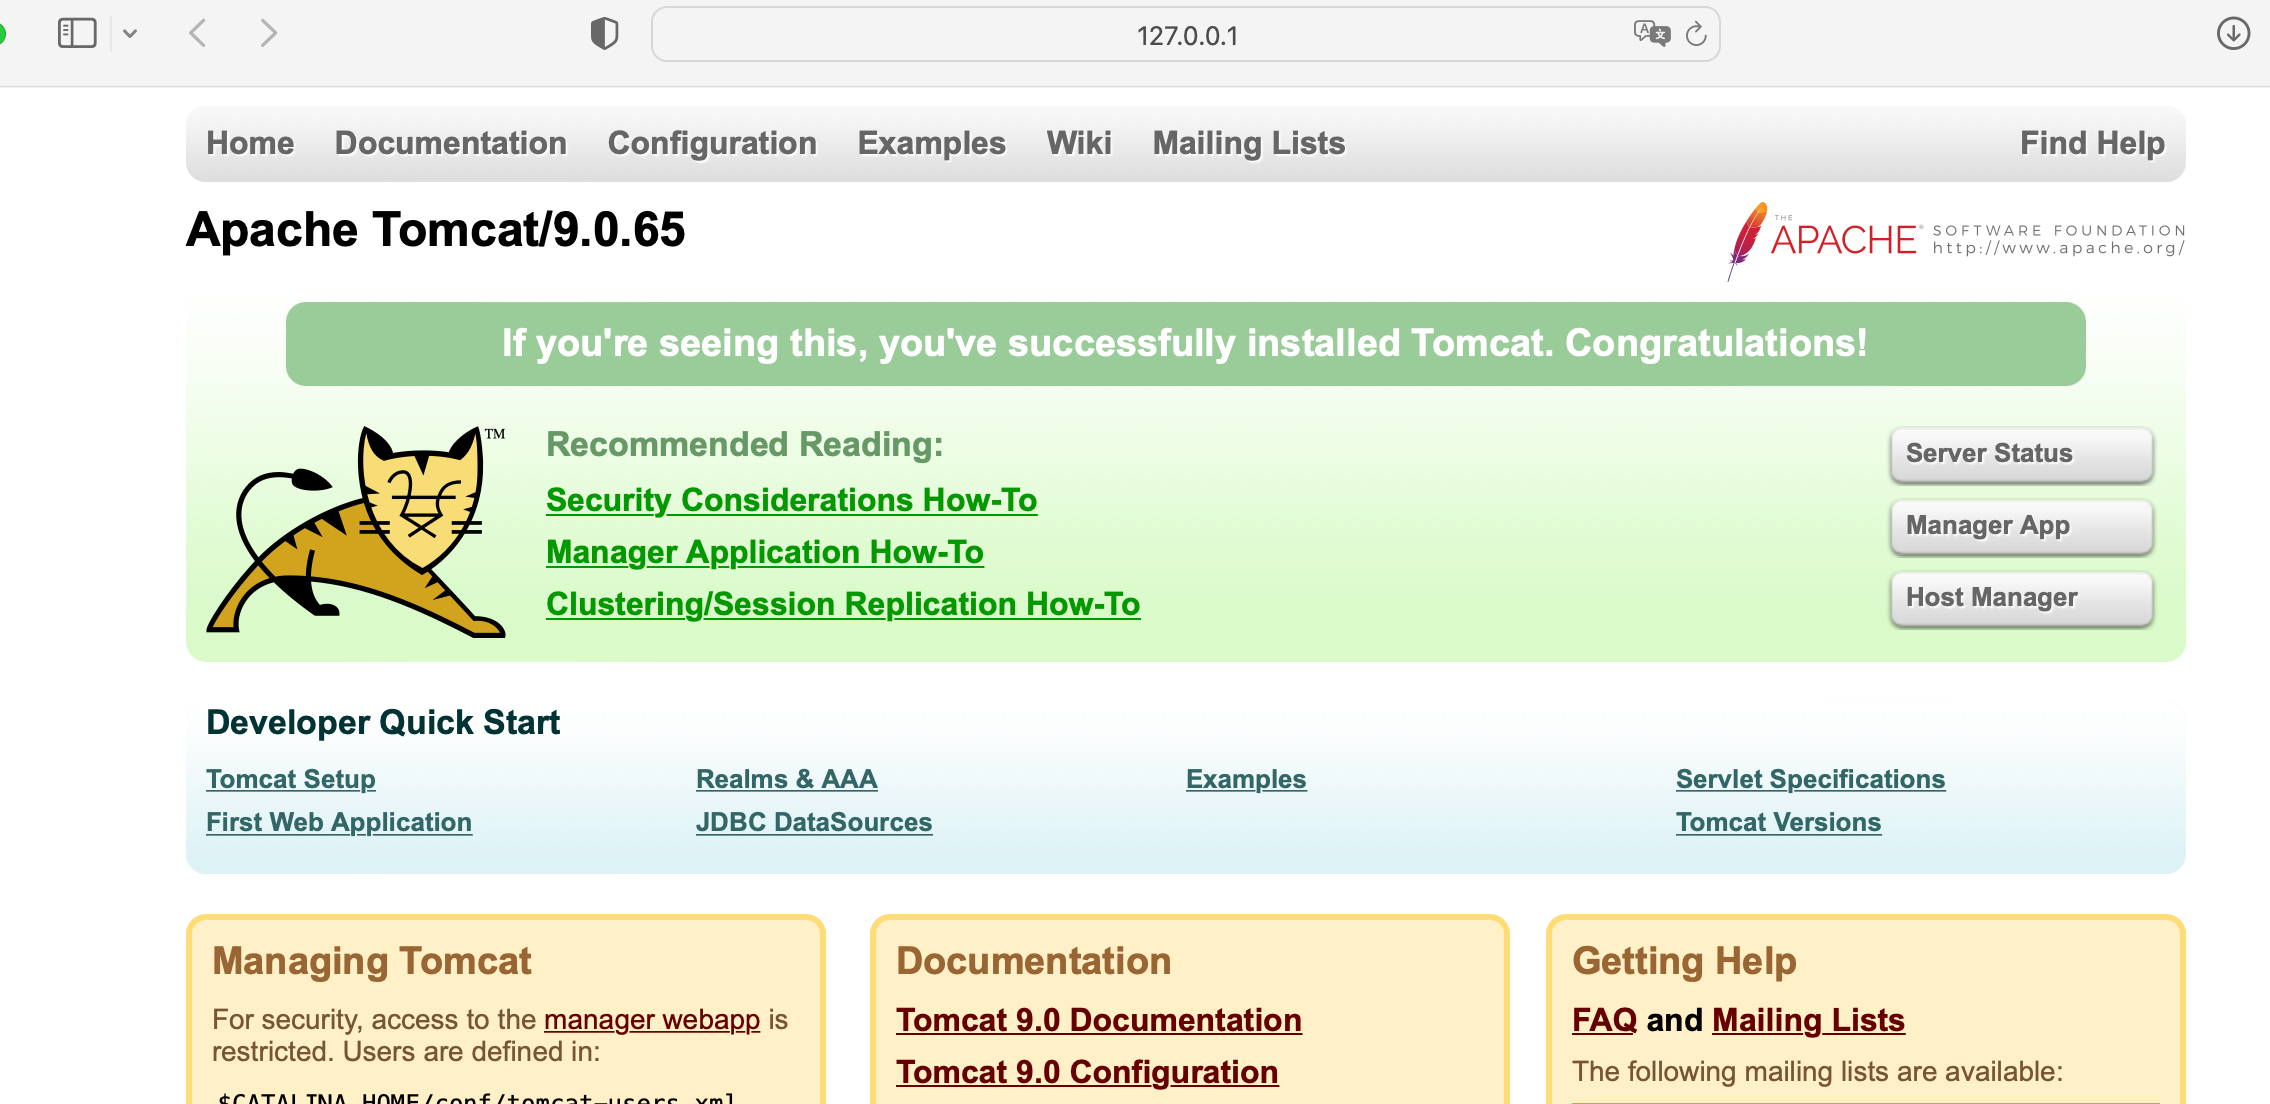Open the sidebar tab group dropdown arrow
The width and height of the screenshot is (2270, 1104).
(x=130, y=34)
